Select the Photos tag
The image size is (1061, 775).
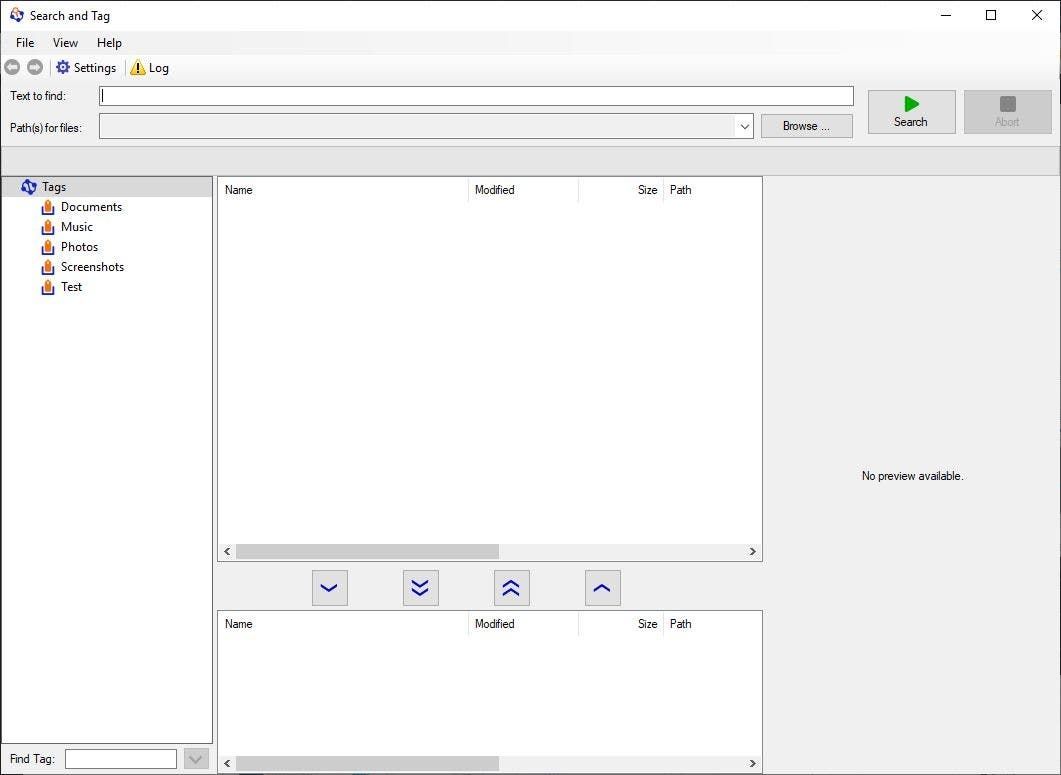point(79,247)
